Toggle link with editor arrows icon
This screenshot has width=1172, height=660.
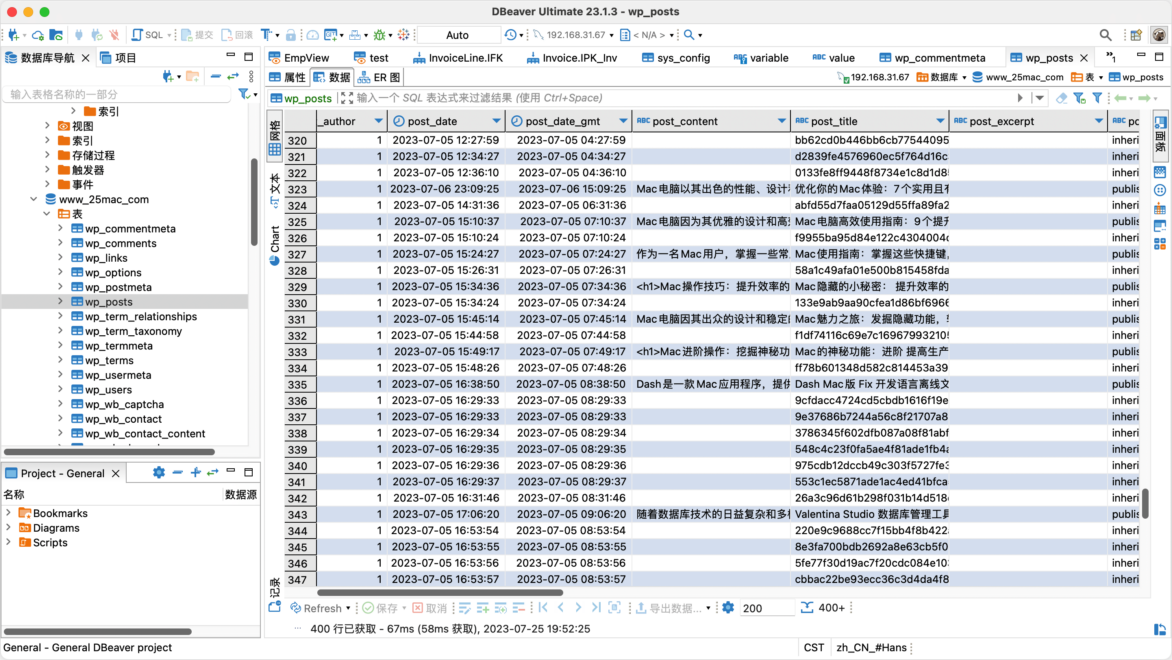pyautogui.click(x=233, y=76)
